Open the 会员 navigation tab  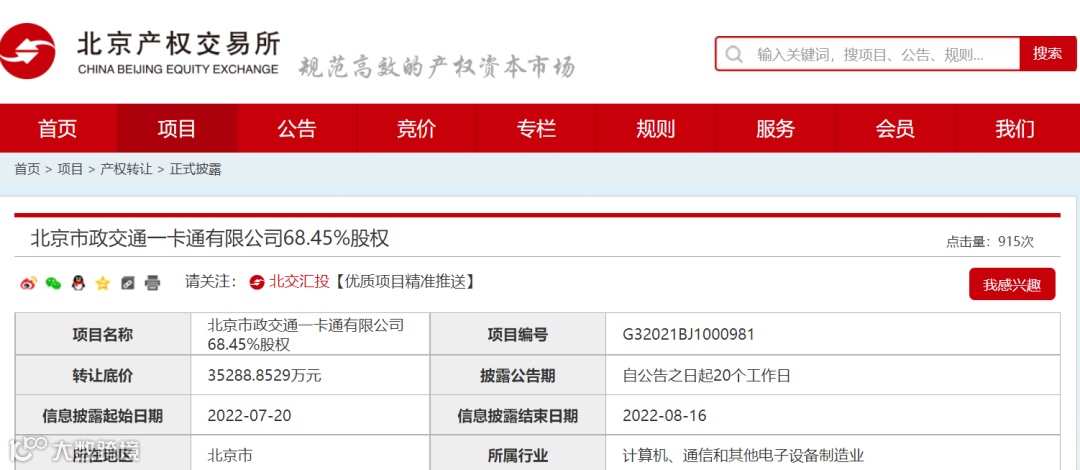click(x=895, y=128)
